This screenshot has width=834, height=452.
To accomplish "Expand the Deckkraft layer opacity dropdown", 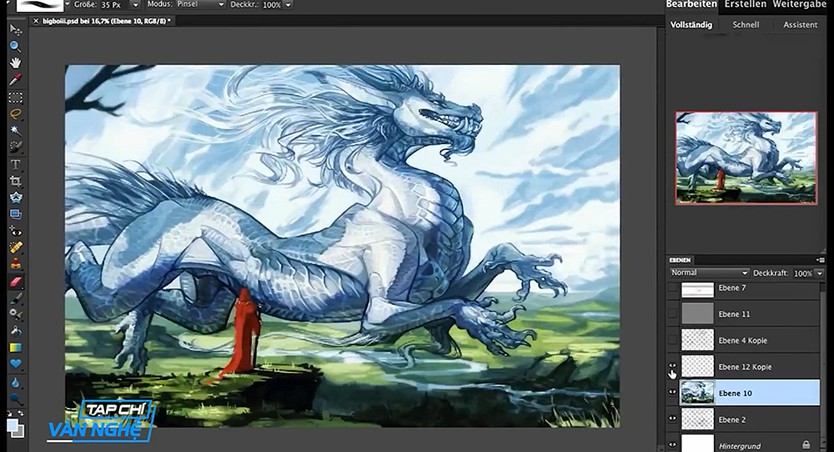I will pos(819,273).
